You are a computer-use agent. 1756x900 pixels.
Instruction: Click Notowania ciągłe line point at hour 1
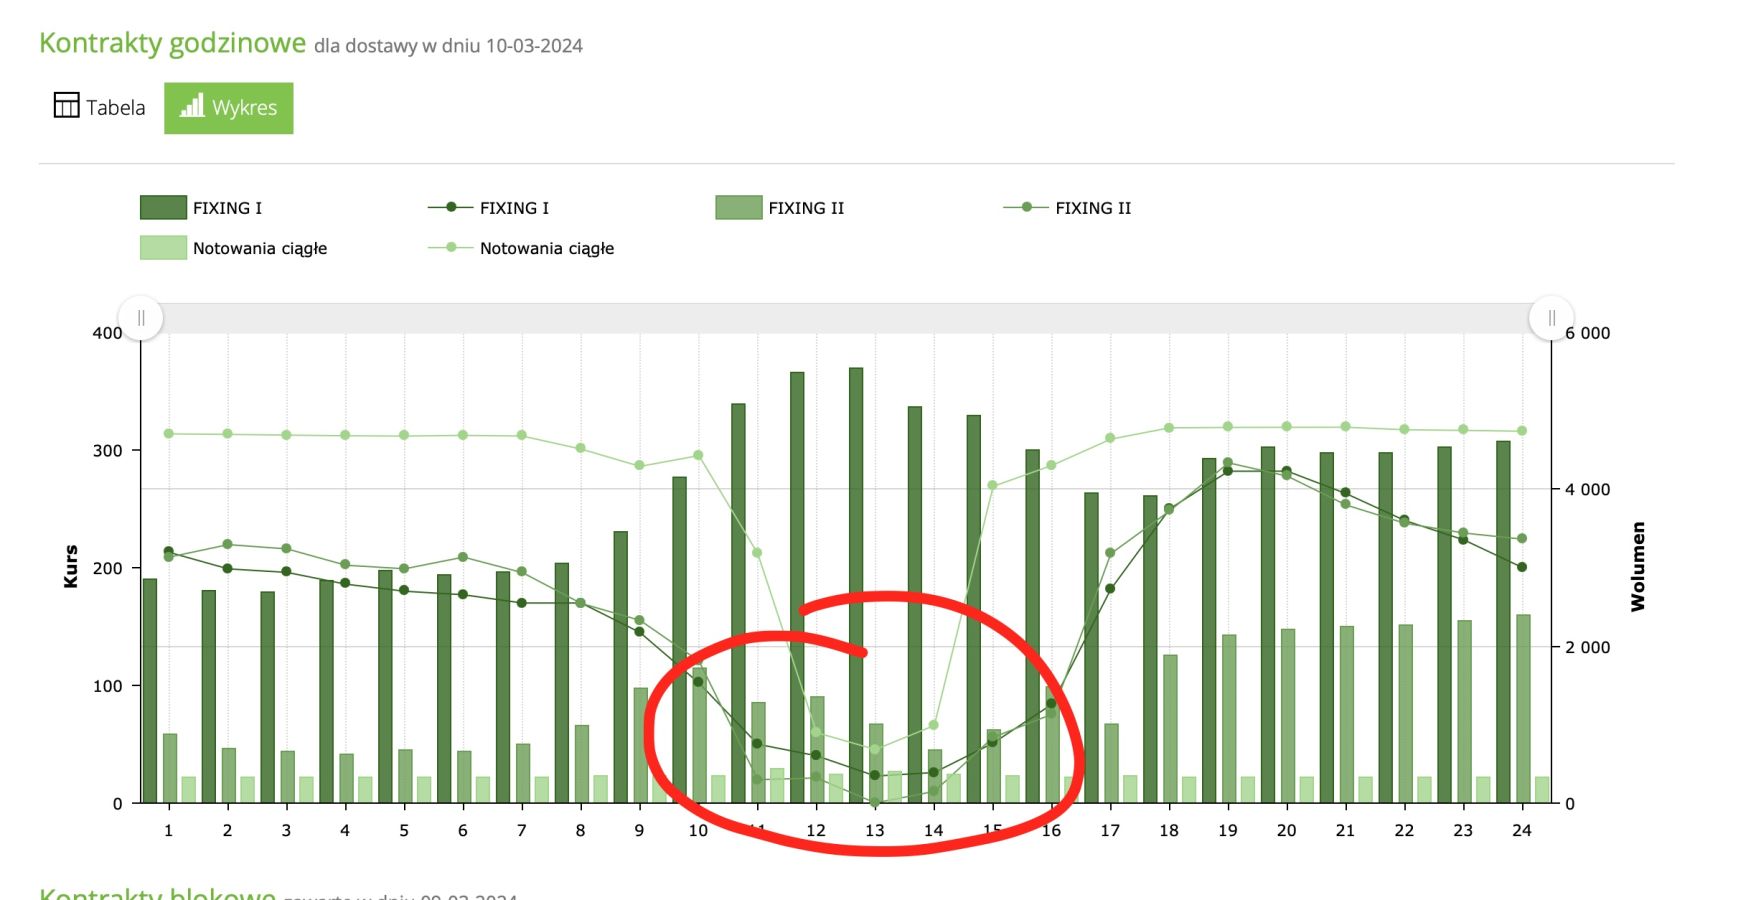[169, 434]
